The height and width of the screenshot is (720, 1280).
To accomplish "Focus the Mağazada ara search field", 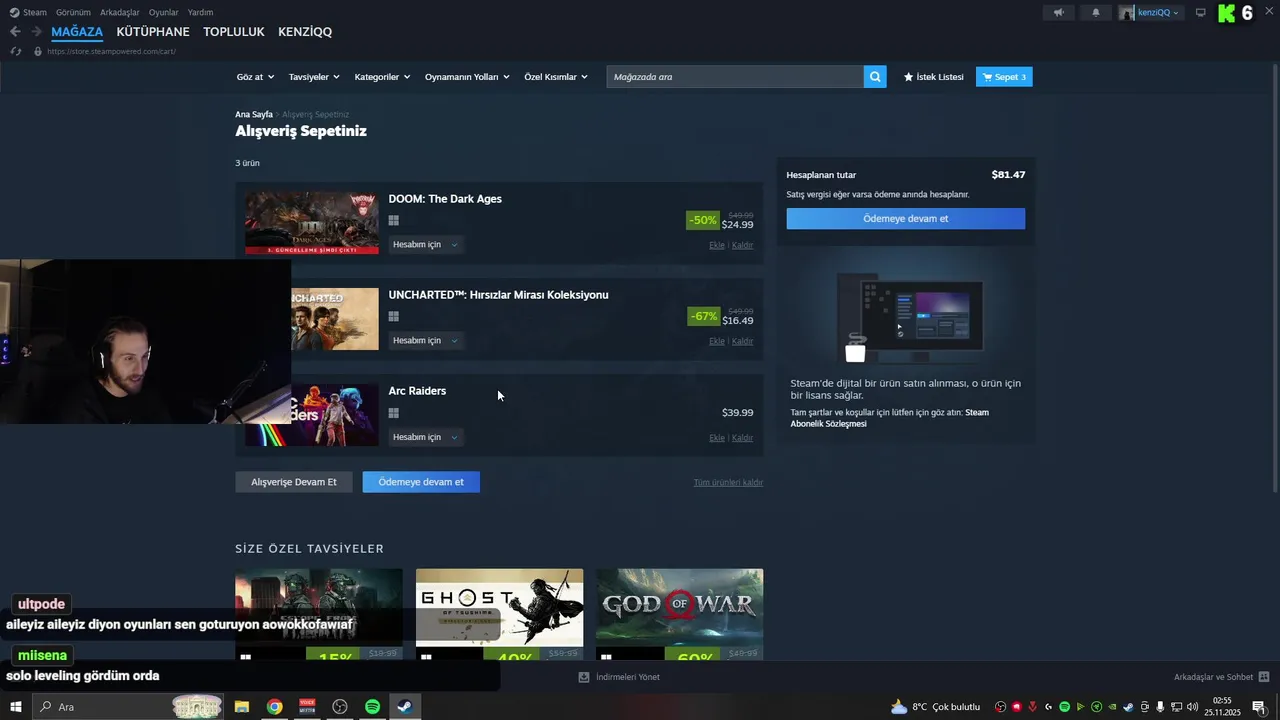I will 735,77.
